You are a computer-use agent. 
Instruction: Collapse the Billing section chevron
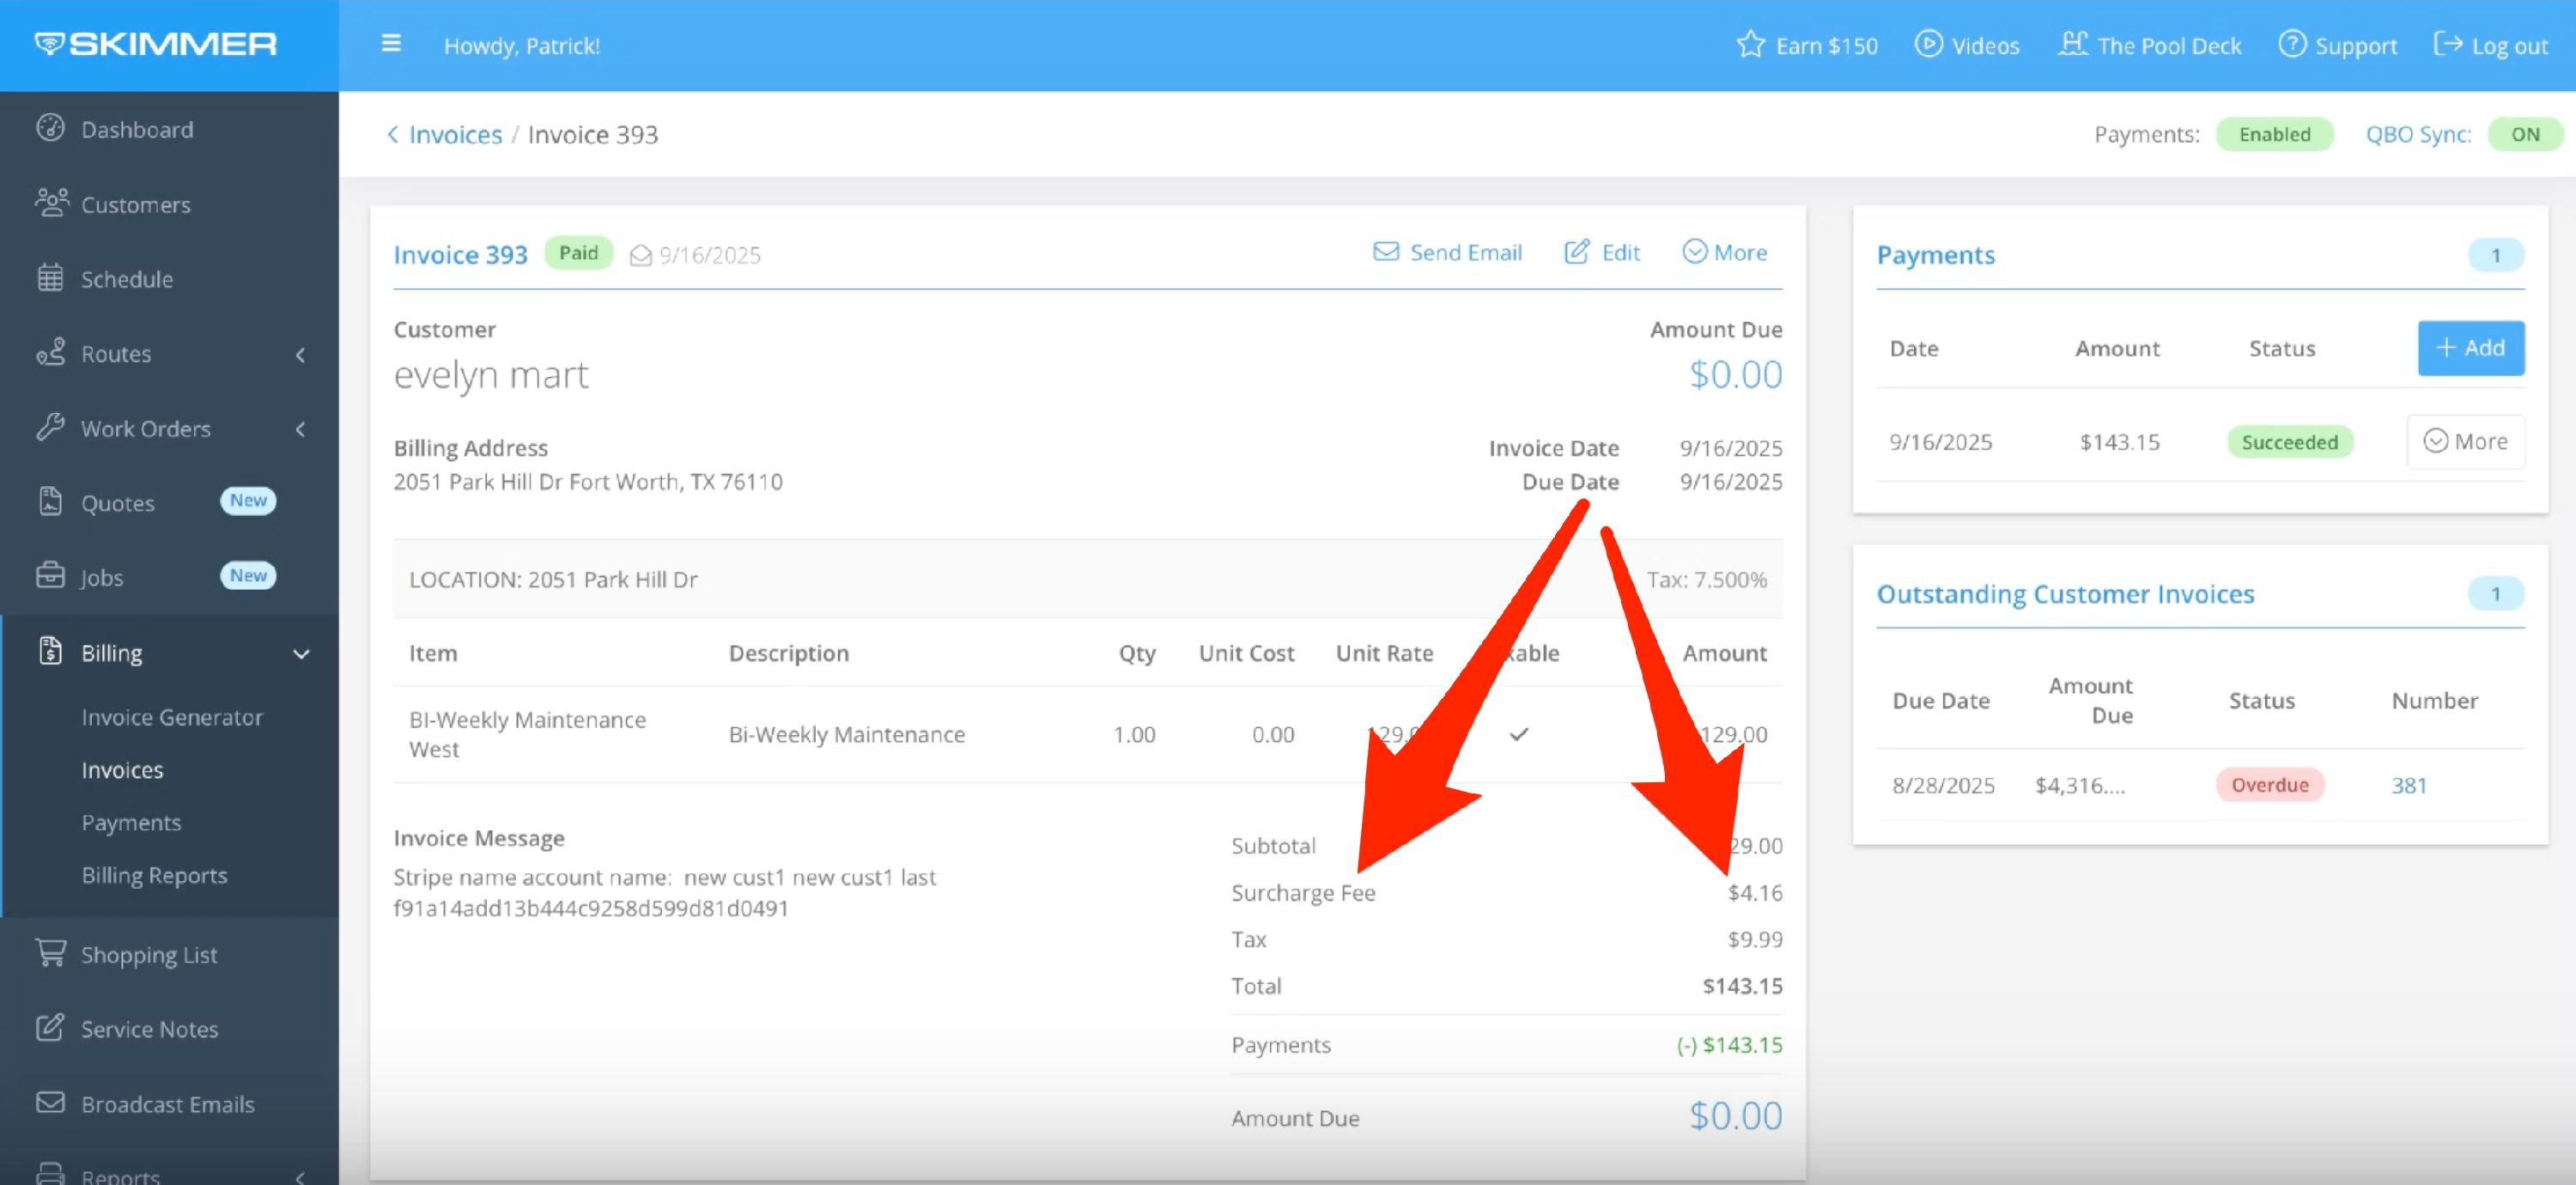tap(301, 653)
